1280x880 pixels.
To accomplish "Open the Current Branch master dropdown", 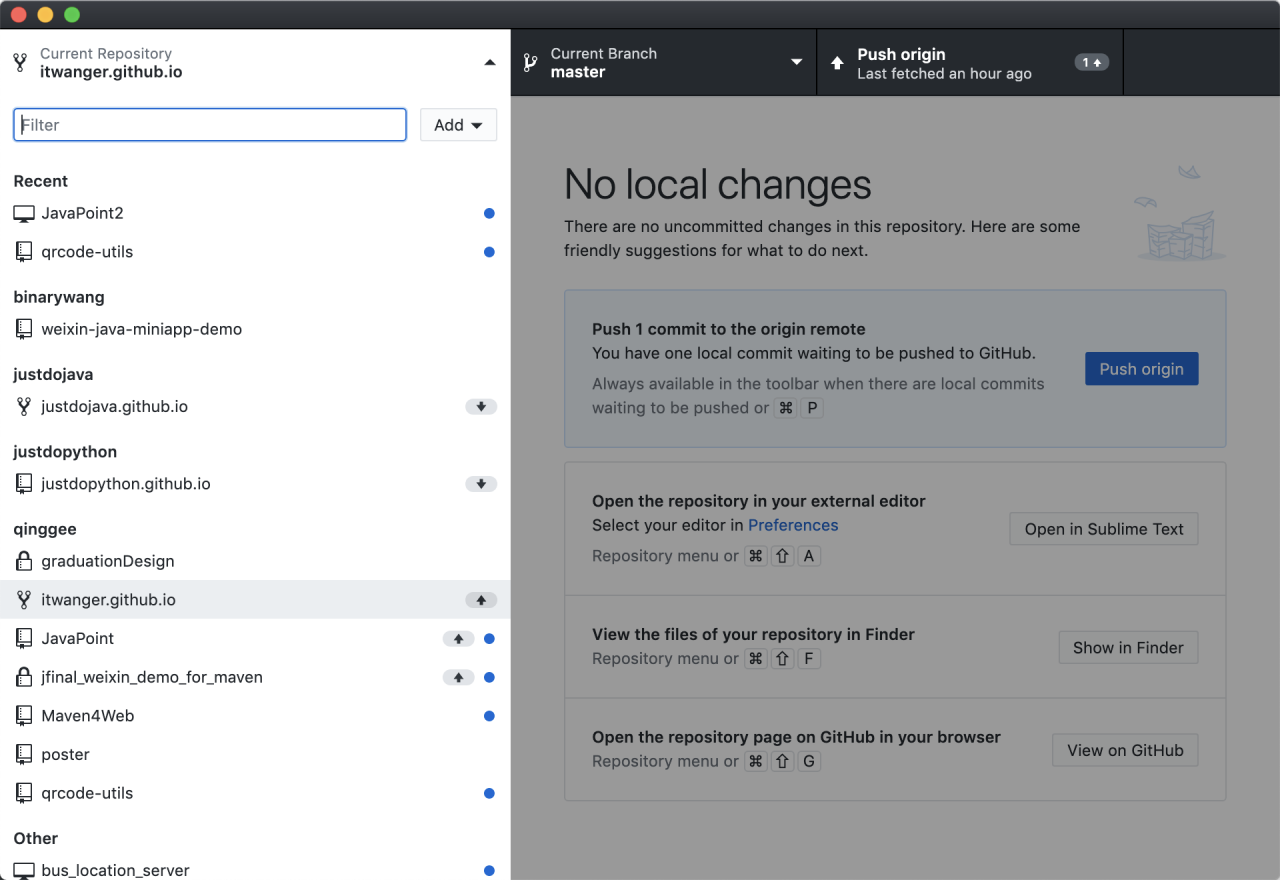I will 663,62.
